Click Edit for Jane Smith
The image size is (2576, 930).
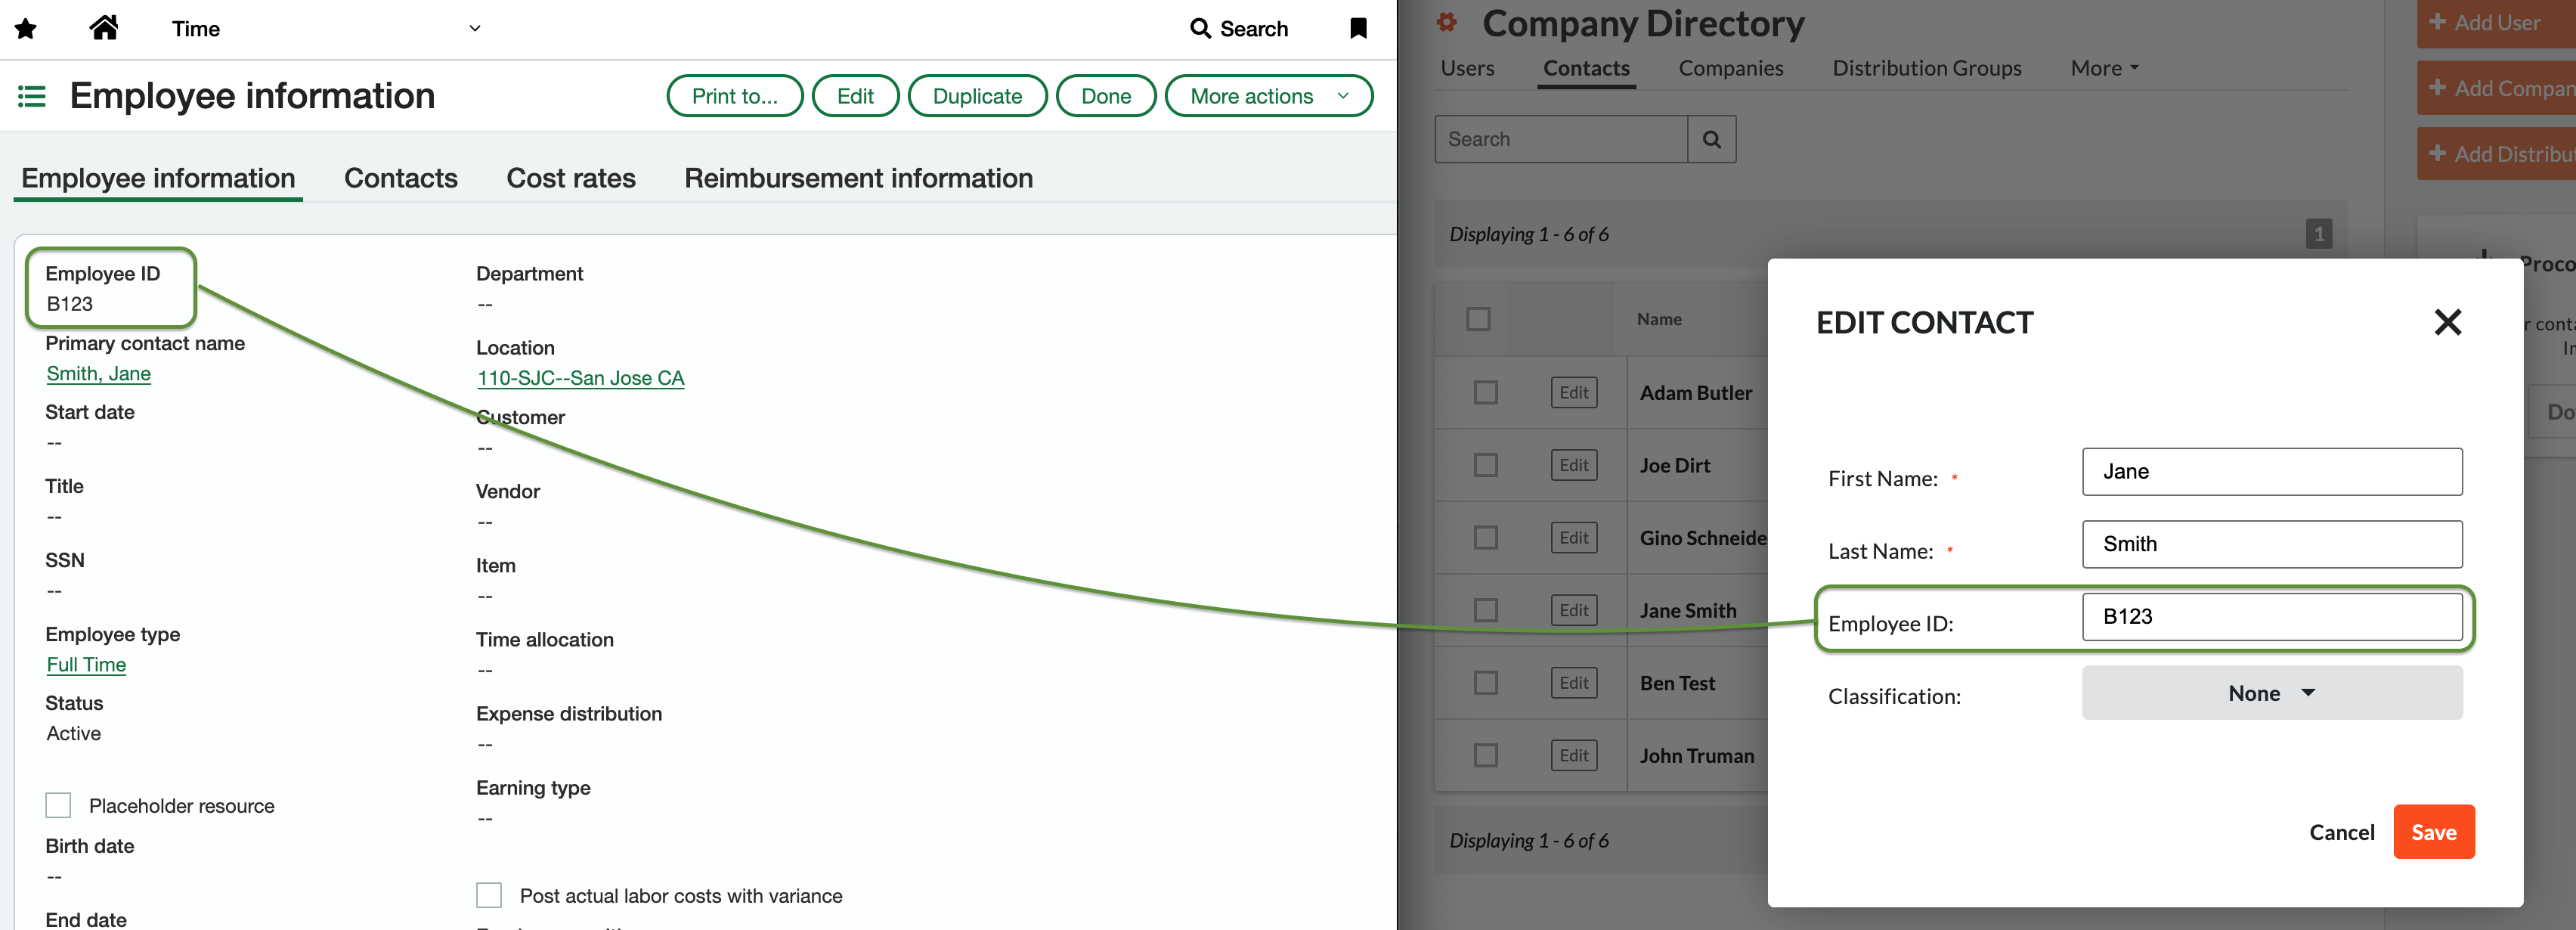pos(1574,610)
